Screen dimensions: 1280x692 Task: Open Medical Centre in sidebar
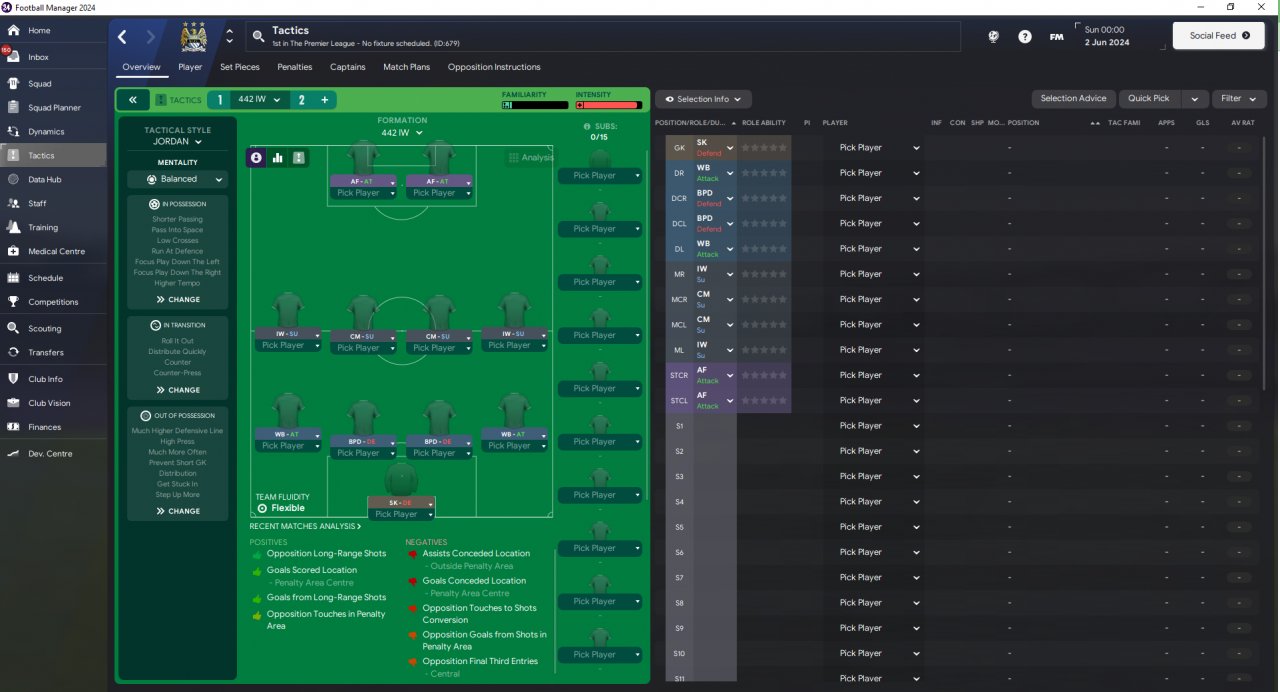point(56,252)
